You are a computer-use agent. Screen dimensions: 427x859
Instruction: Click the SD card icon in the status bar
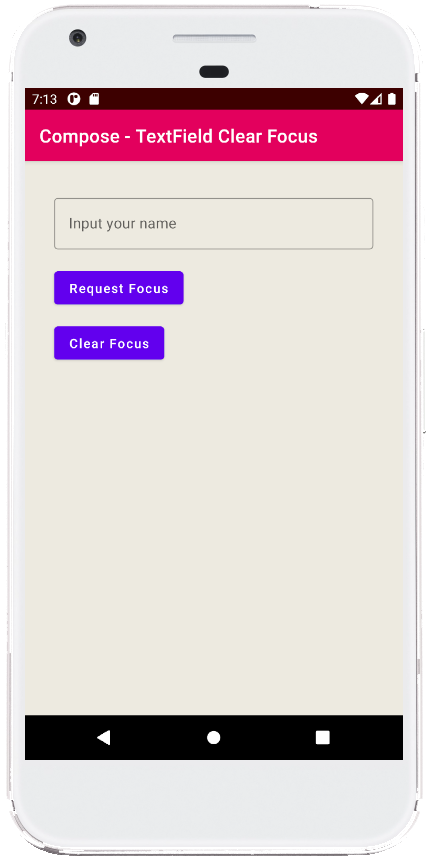click(x=94, y=99)
